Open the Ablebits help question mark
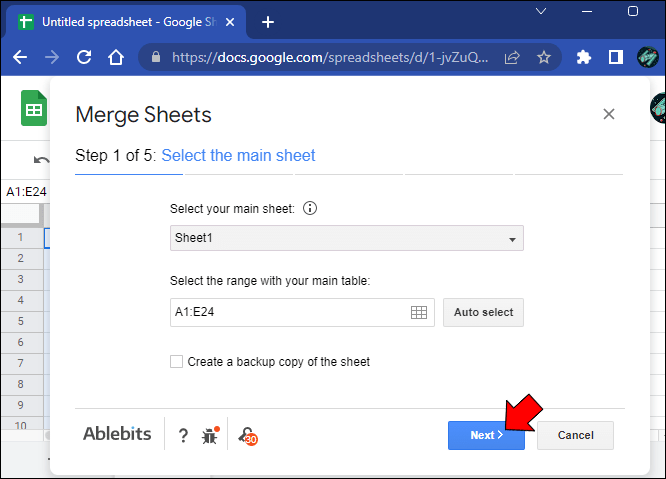Image resolution: width=666 pixels, height=479 pixels. click(183, 435)
